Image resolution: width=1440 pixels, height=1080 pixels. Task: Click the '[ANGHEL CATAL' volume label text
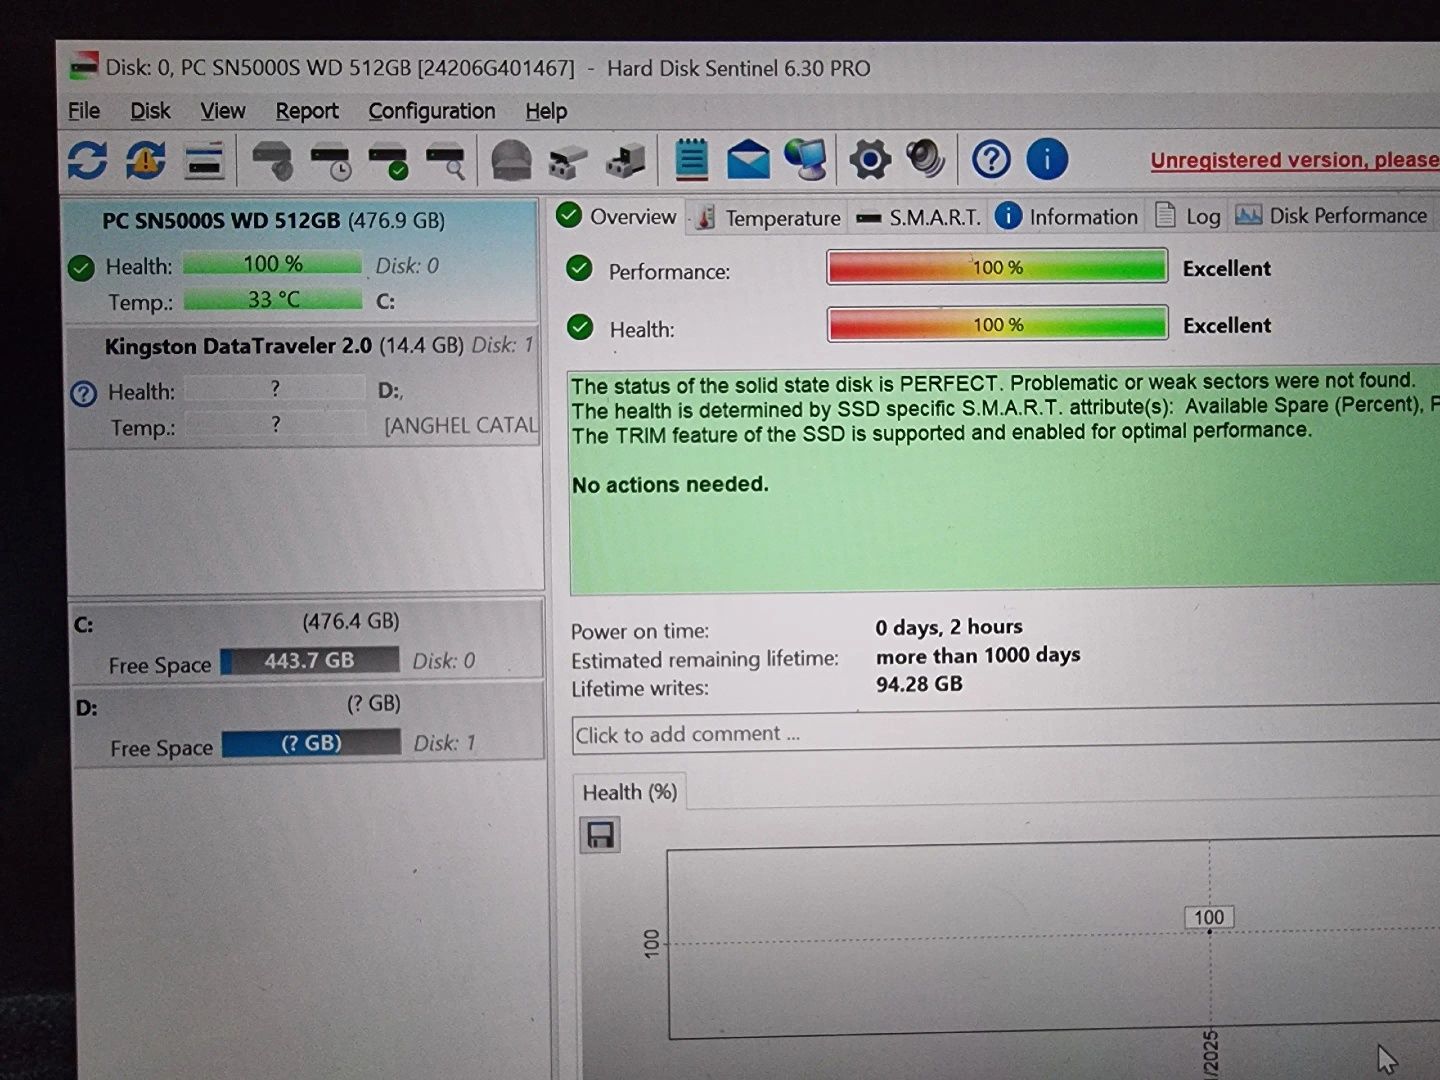[x=461, y=426]
